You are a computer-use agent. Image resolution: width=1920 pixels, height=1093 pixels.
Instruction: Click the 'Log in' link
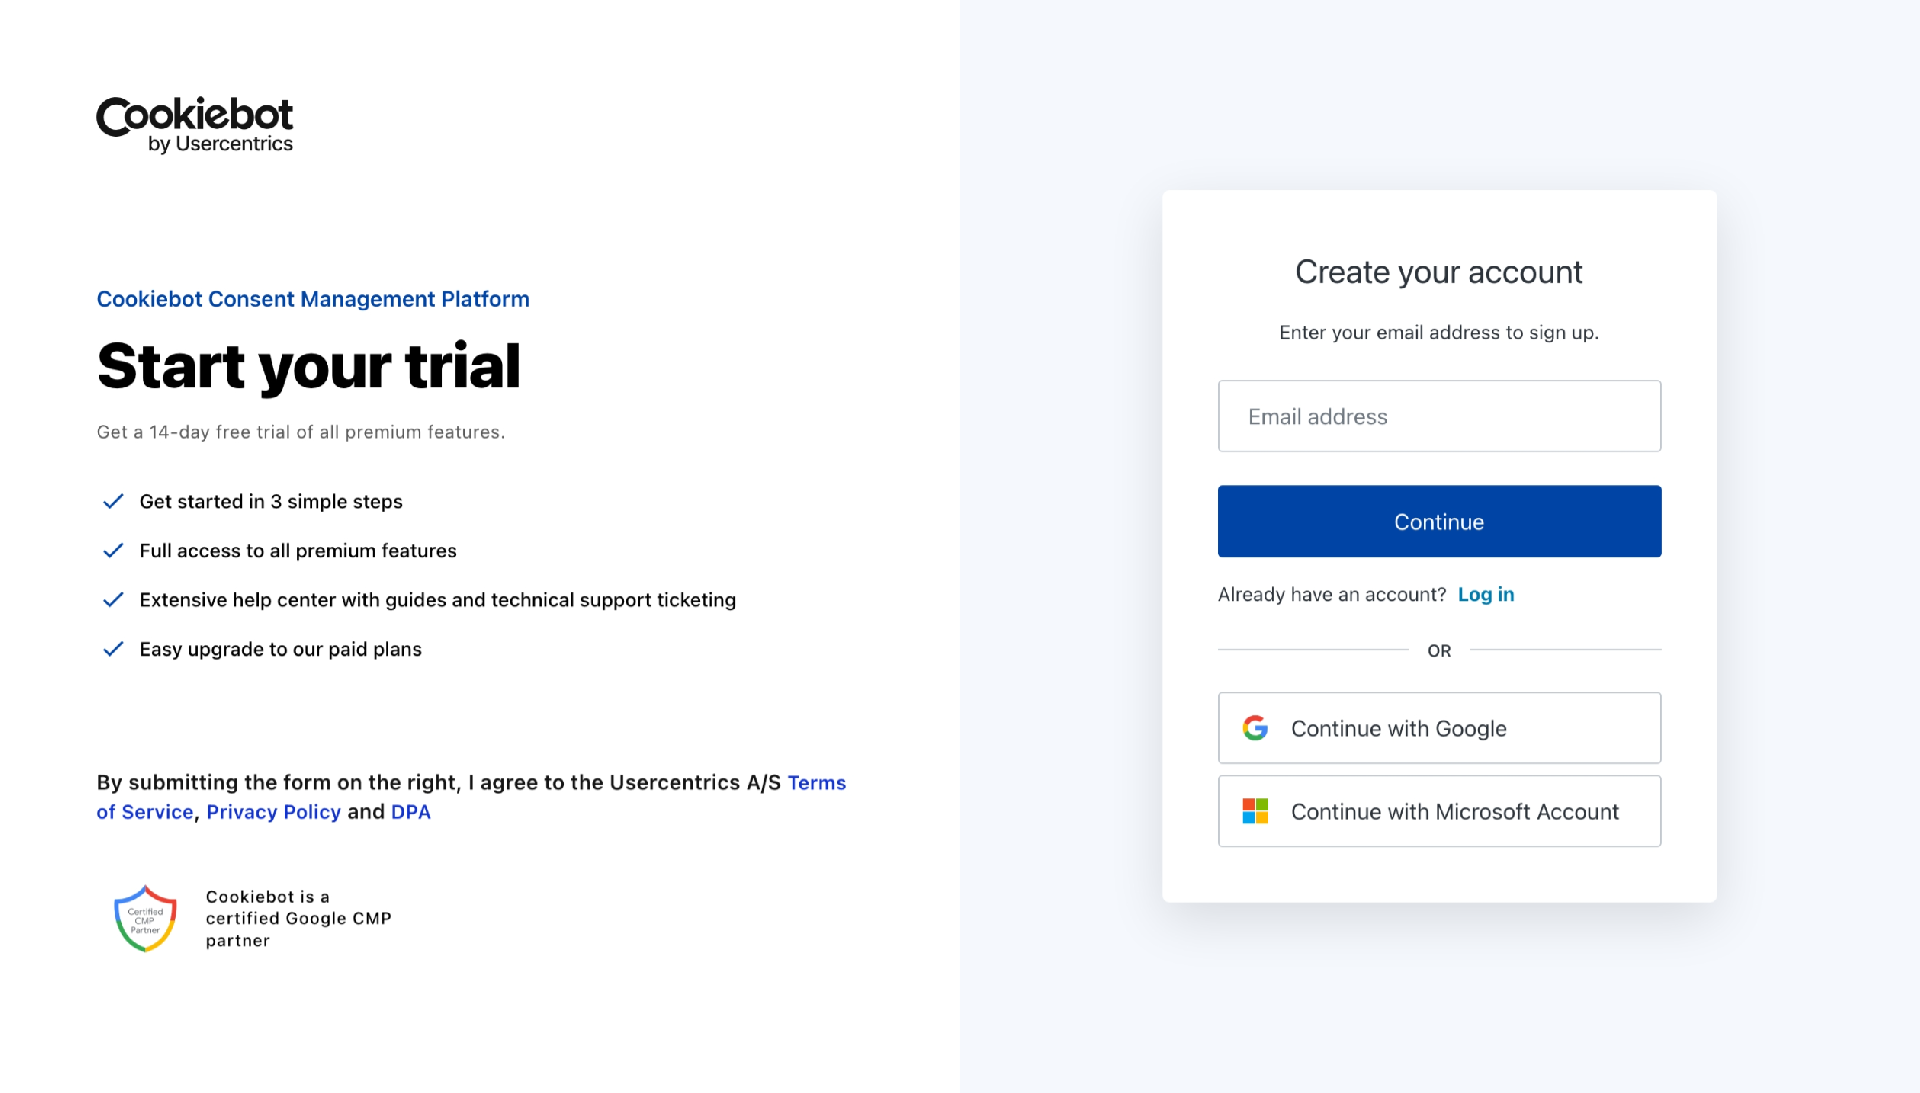click(x=1486, y=593)
